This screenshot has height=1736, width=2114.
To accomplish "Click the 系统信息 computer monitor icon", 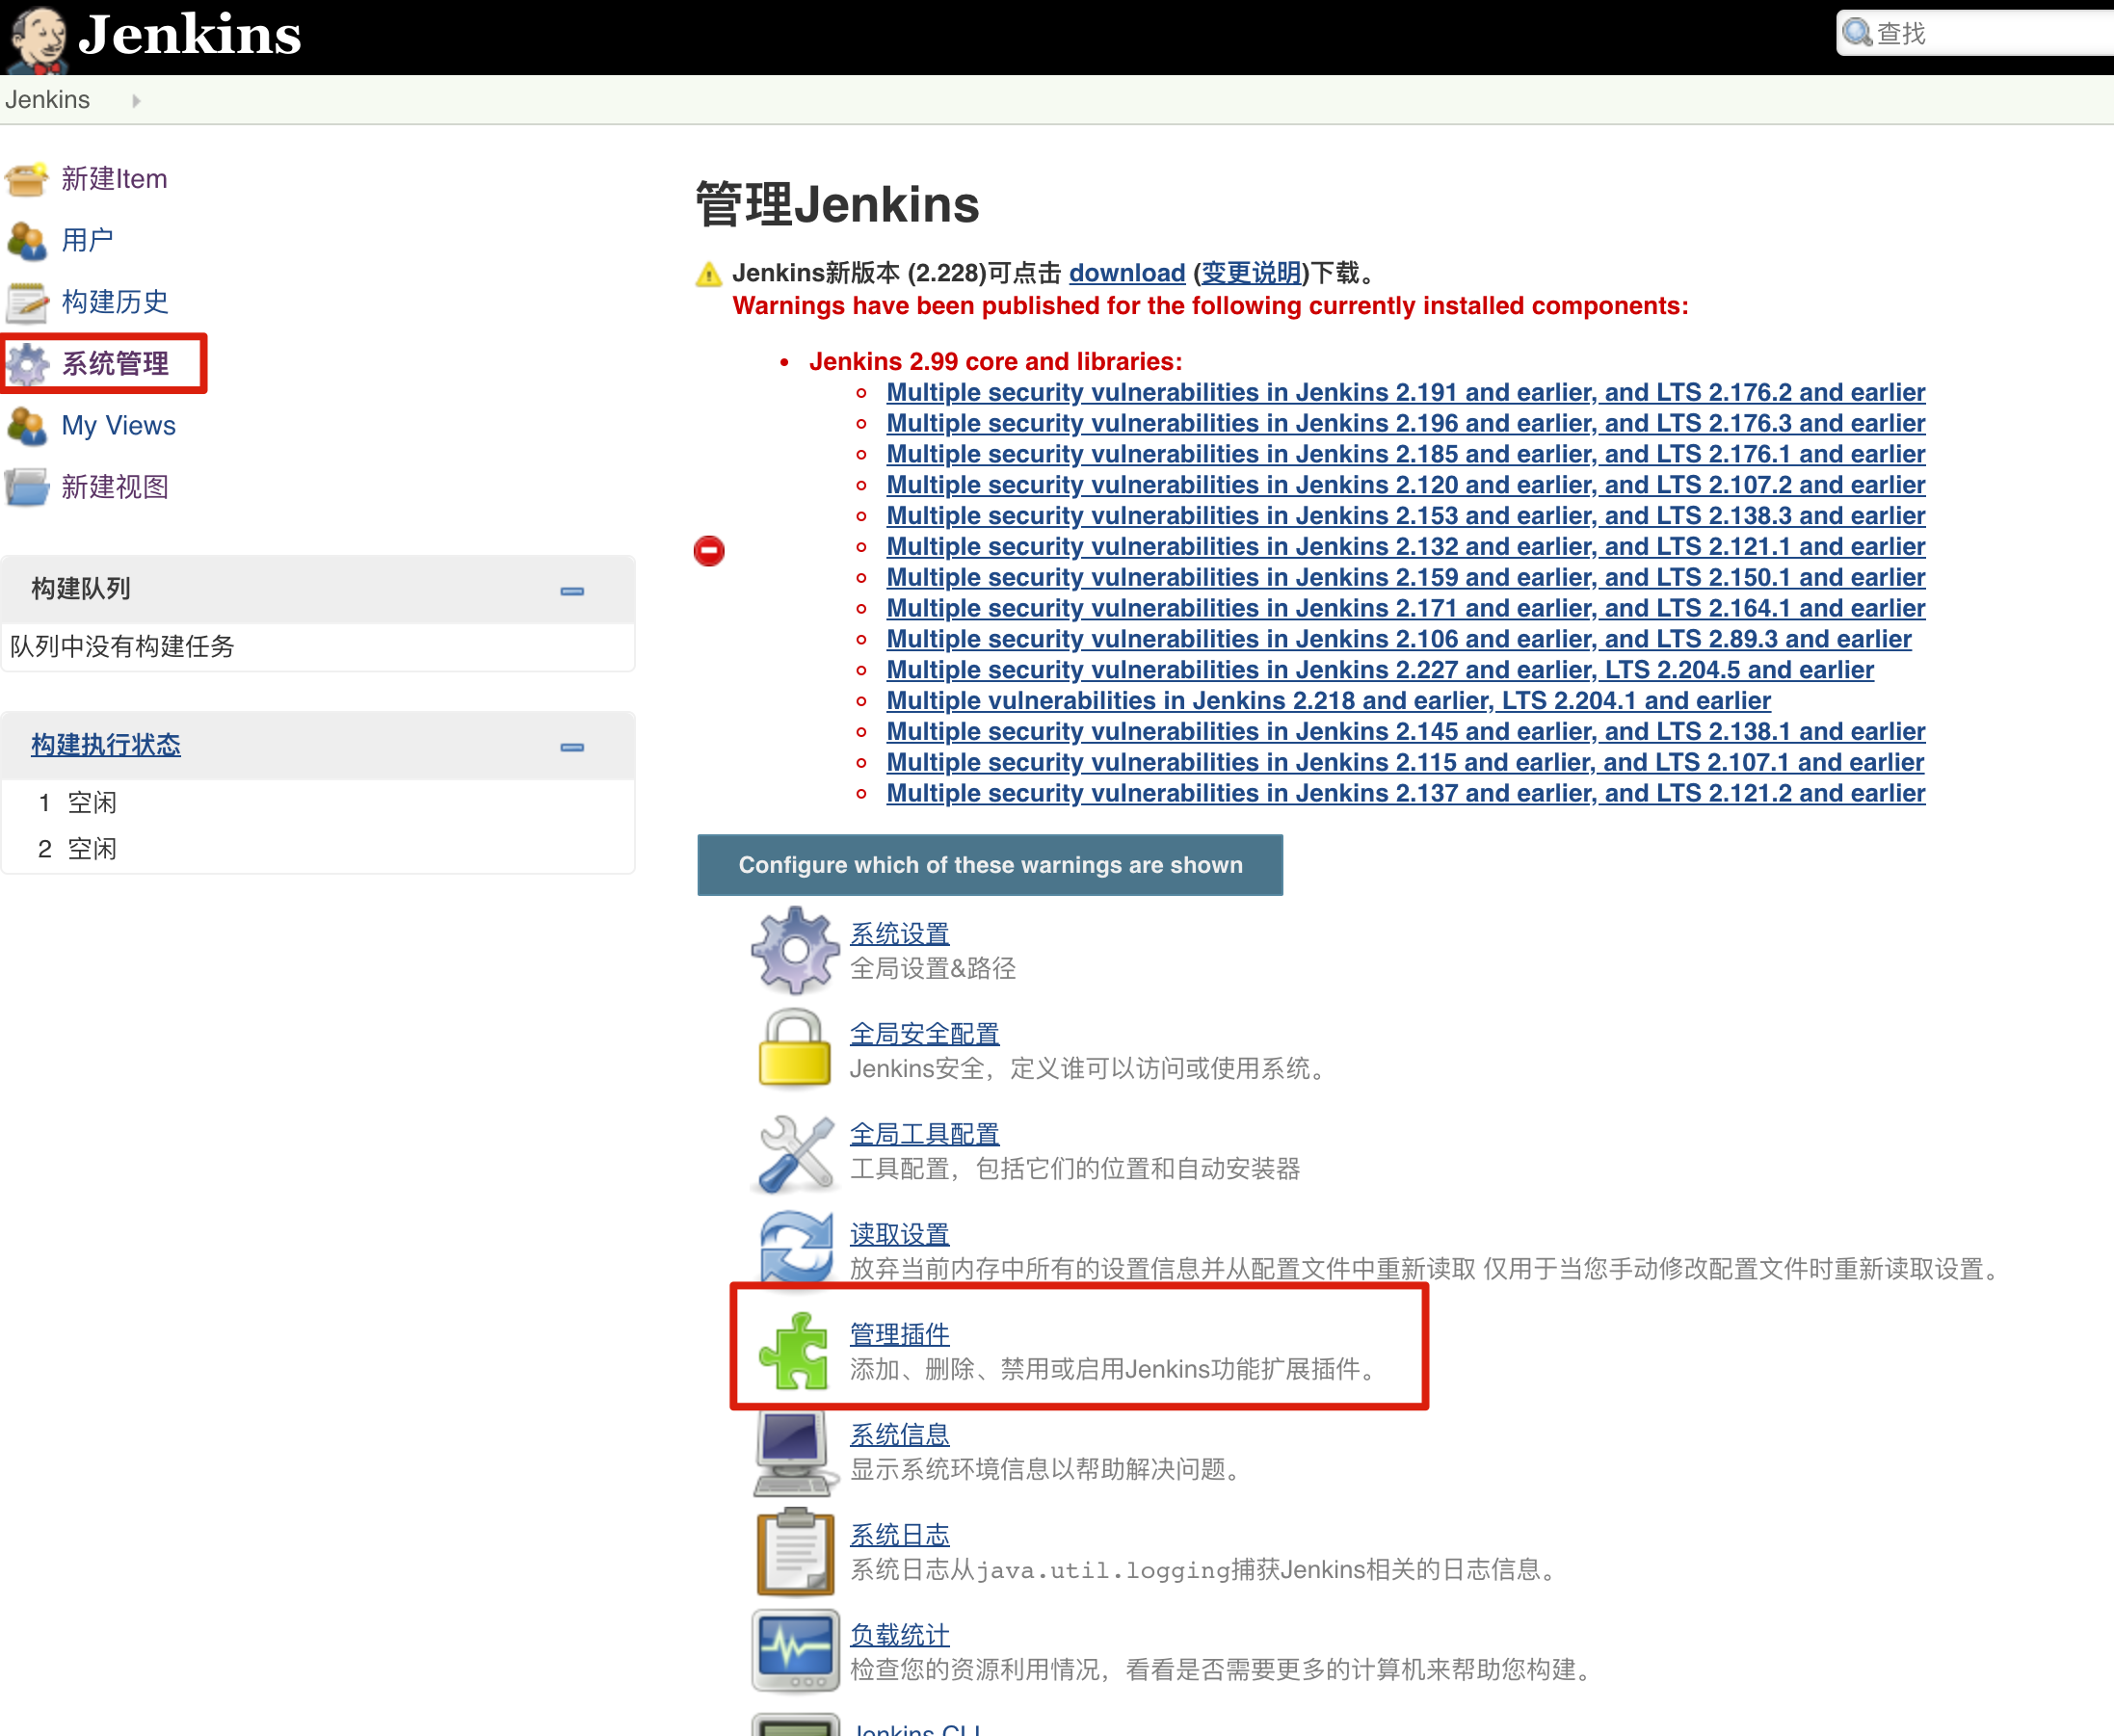I will [795, 1454].
